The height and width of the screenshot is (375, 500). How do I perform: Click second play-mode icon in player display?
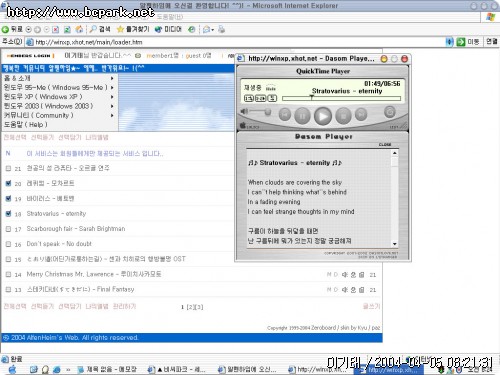[260, 98]
